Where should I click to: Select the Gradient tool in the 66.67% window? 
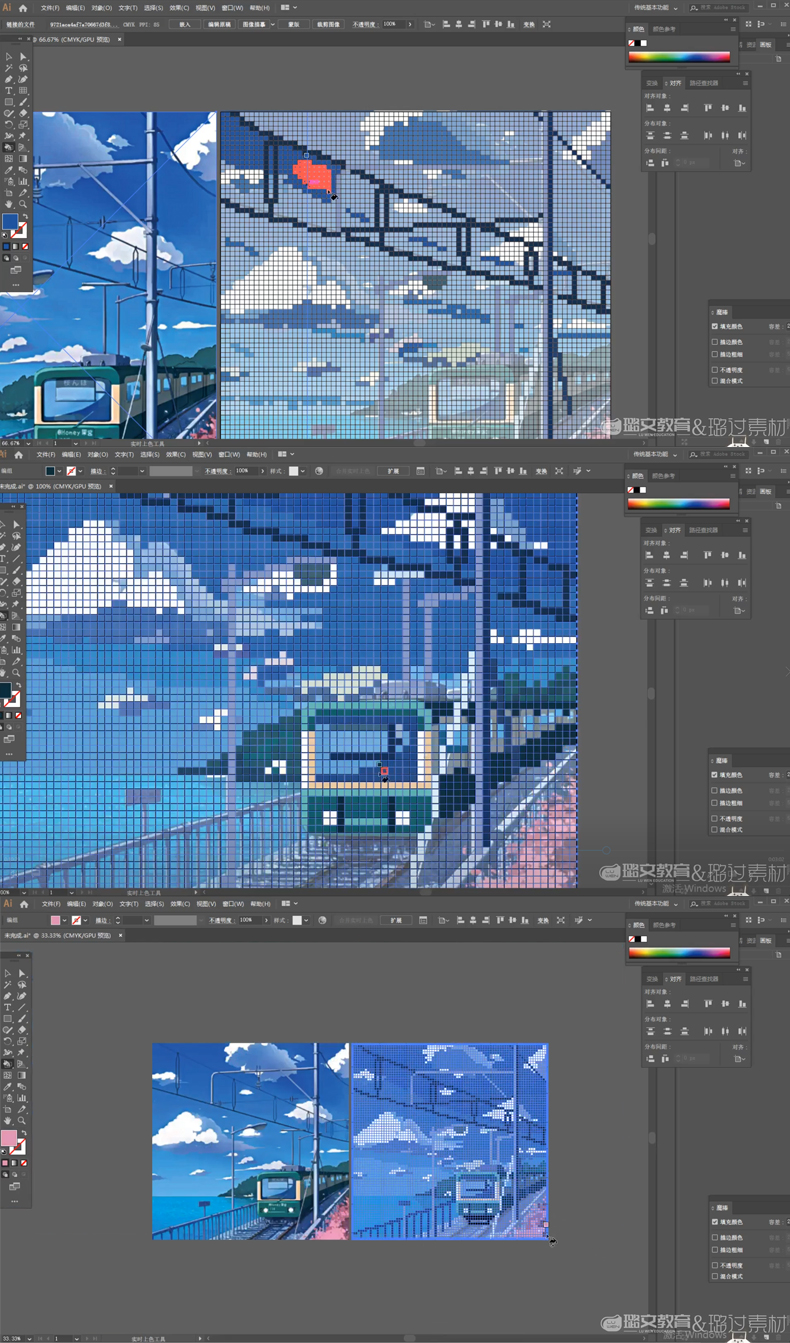pyautogui.click(x=23, y=158)
